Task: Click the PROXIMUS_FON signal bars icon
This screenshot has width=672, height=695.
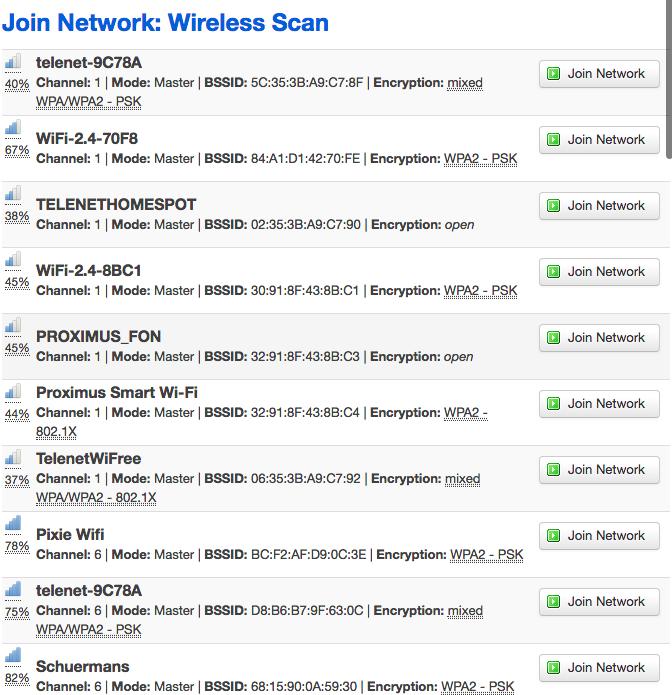Action: click(13, 326)
